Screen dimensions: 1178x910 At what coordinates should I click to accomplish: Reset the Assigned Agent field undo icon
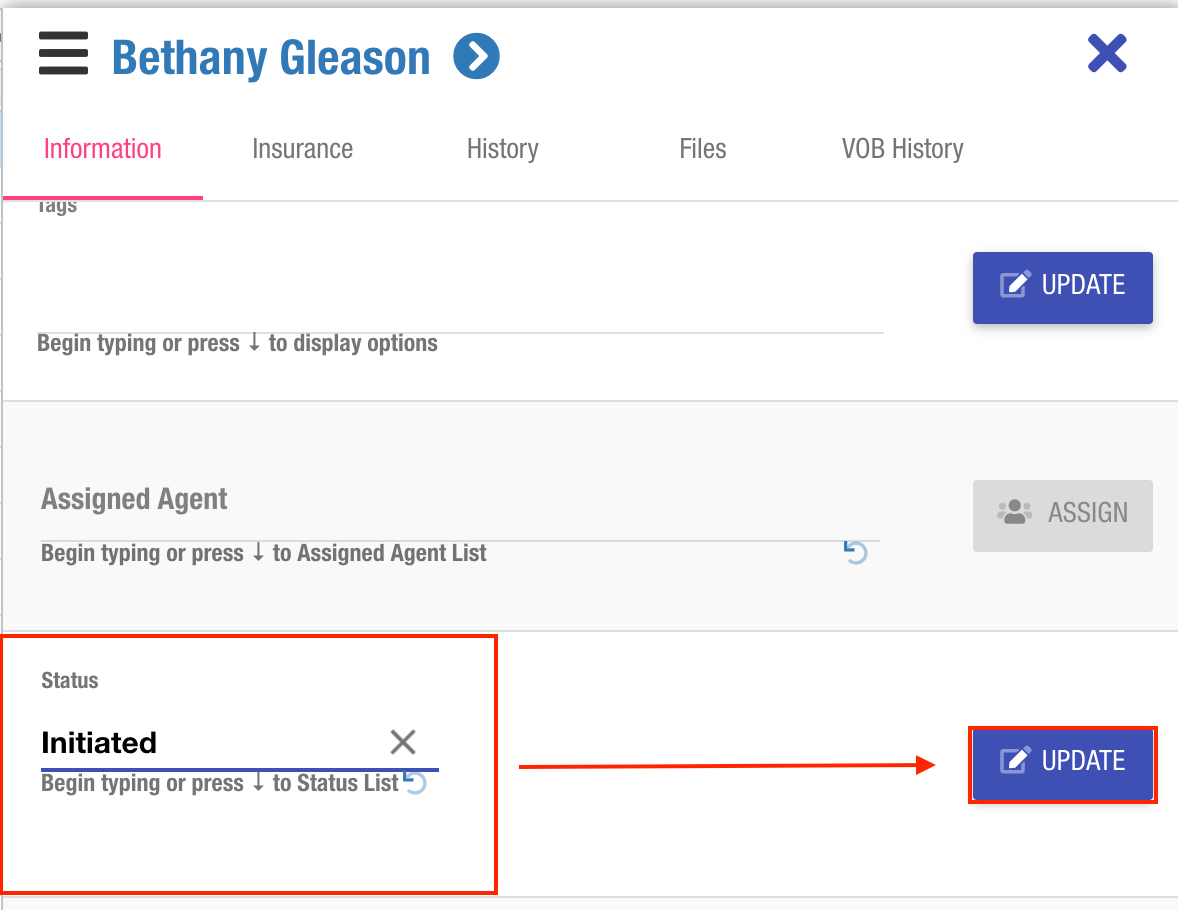(x=855, y=552)
